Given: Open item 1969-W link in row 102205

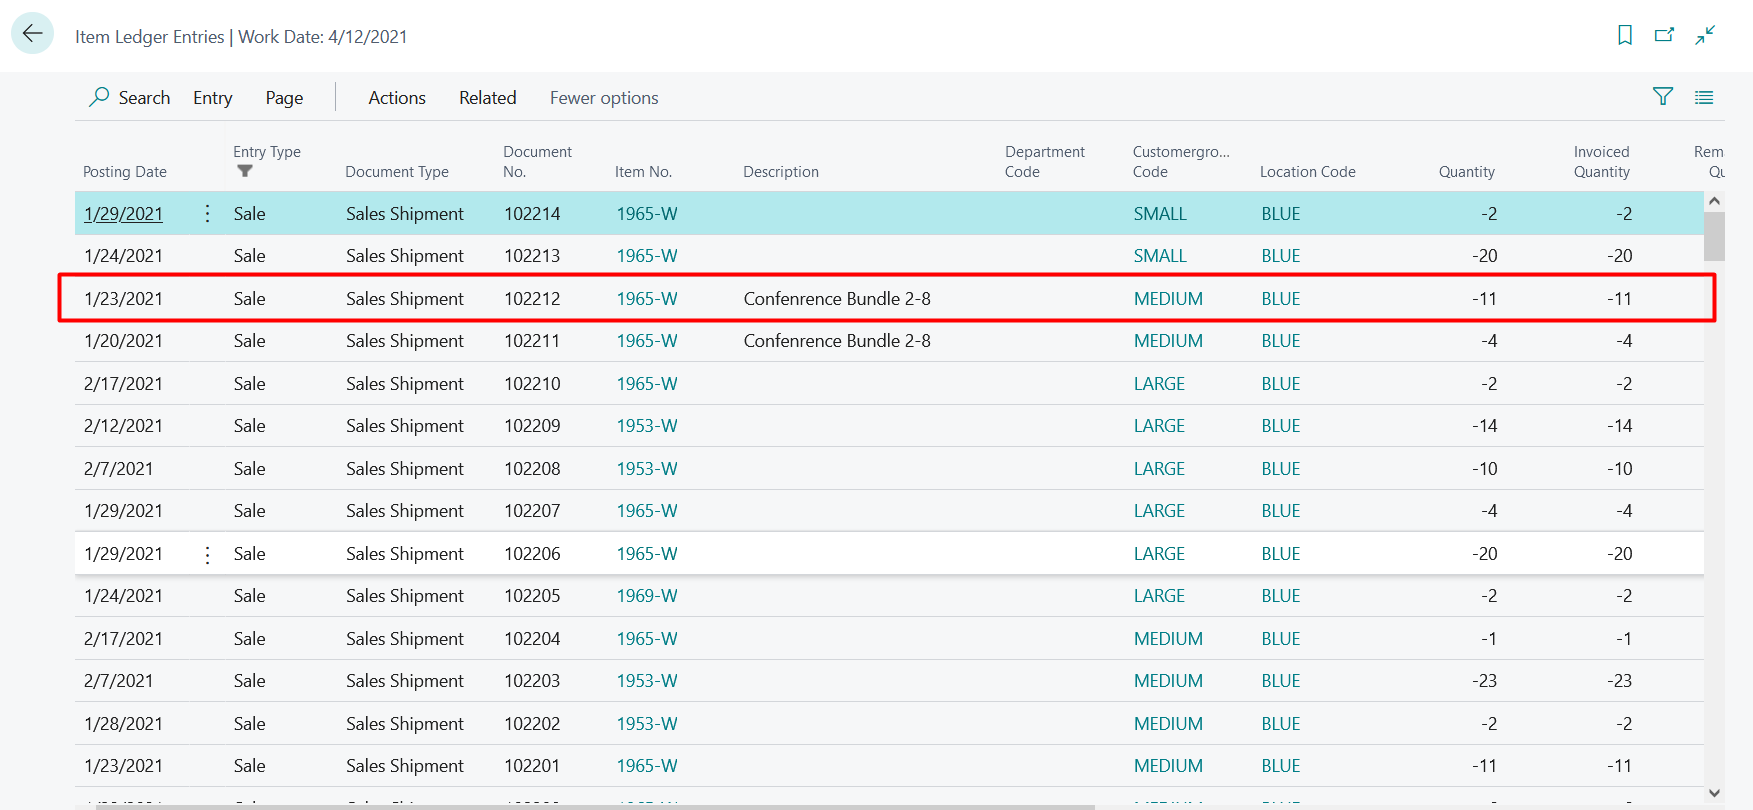Looking at the screenshot, I should coord(647,596).
